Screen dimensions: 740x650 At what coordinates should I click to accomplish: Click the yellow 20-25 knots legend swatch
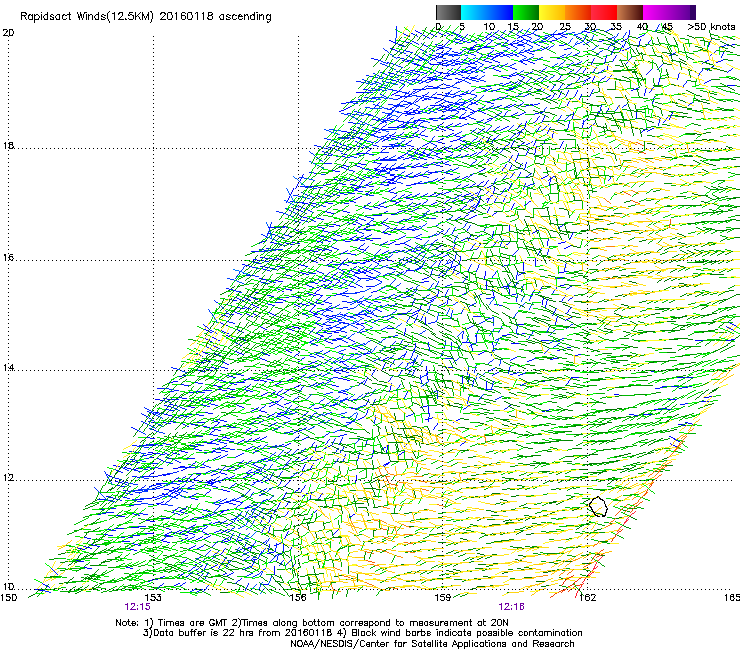pos(552,12)
